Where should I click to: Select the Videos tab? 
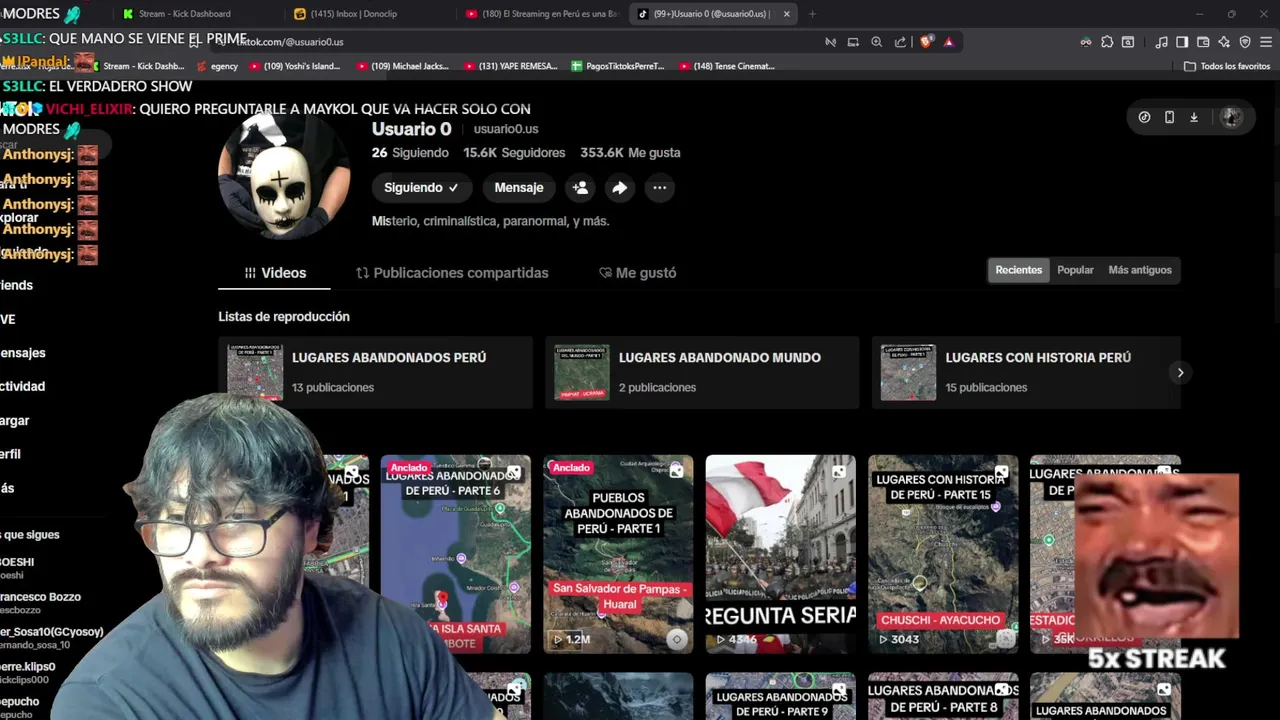click(276, 273)
